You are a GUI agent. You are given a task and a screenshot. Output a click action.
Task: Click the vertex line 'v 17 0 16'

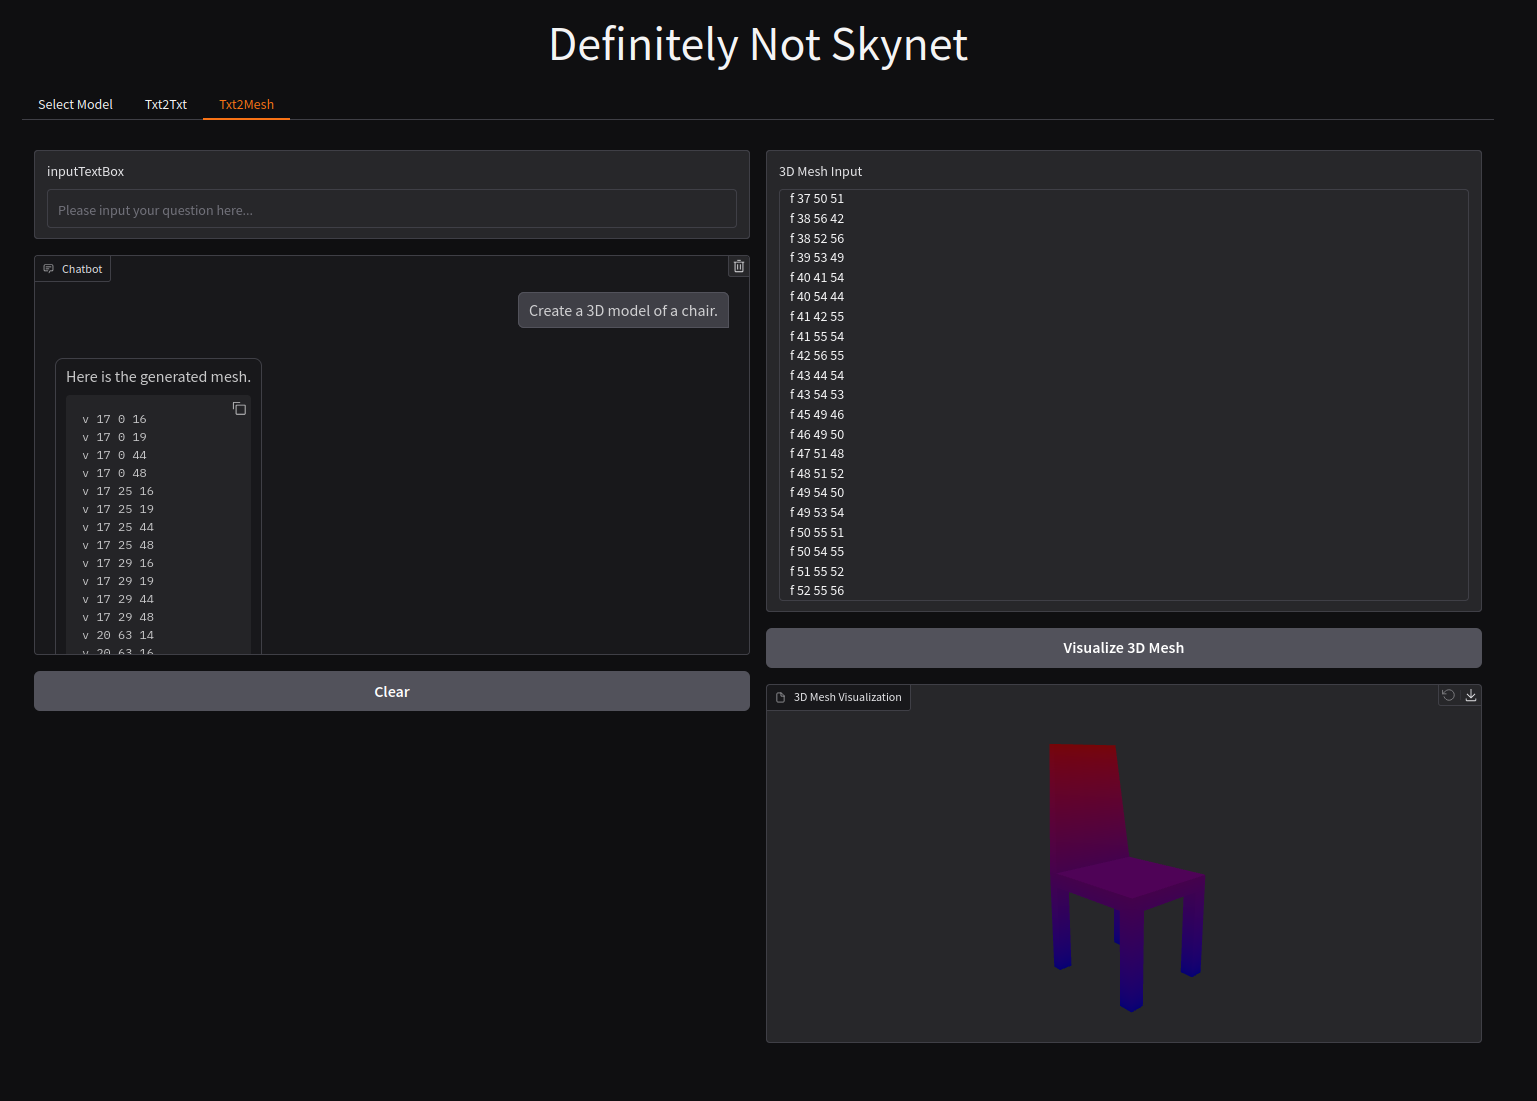click(114, 419)
